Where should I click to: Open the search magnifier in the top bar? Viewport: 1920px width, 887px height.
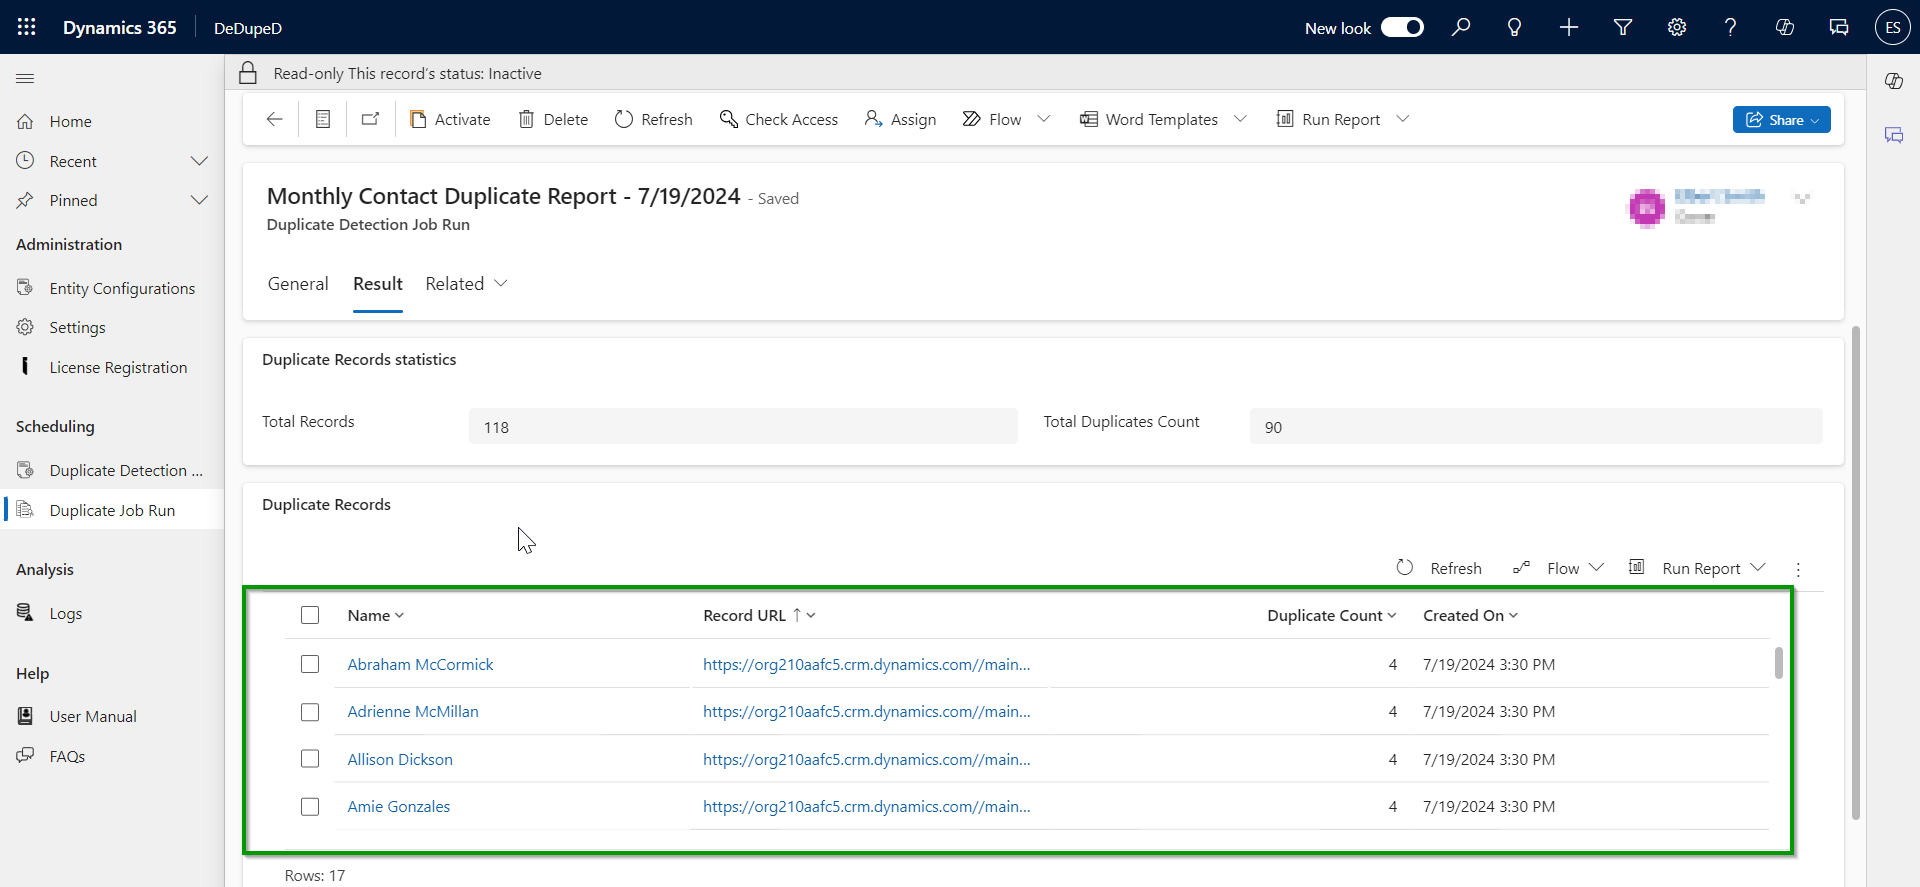tap(1461, 27)
